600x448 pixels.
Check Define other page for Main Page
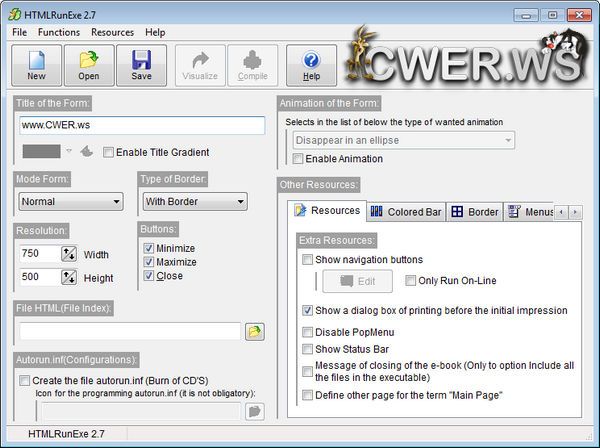[x=307, y=395]
